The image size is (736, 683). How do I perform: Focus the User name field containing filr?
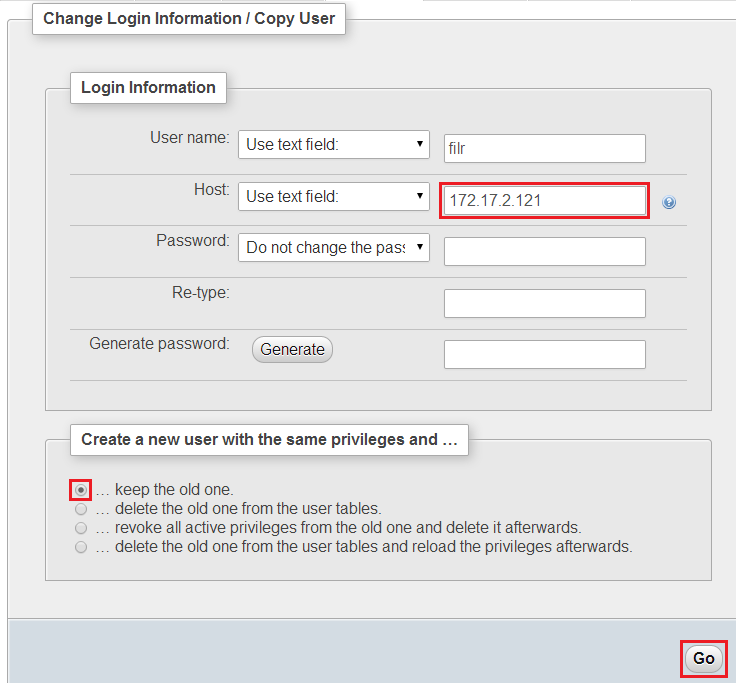point(545,149)
